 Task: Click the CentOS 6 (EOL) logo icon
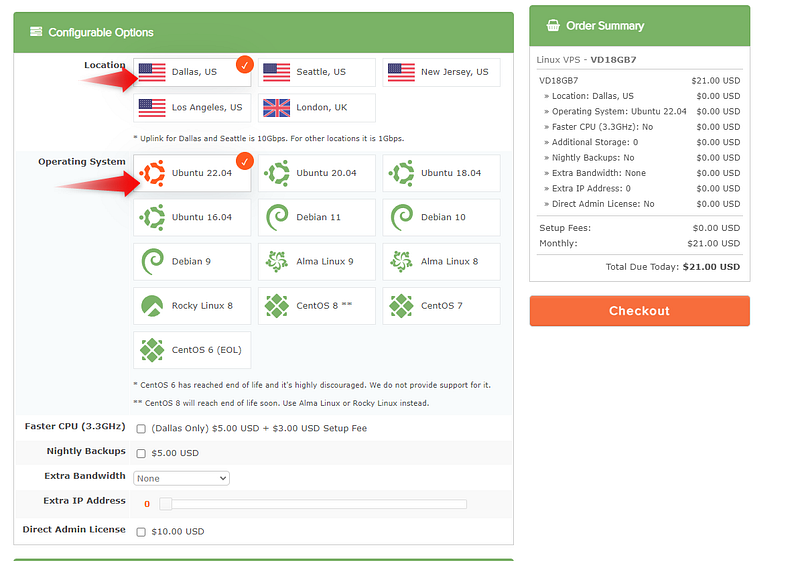coord(152,350)
